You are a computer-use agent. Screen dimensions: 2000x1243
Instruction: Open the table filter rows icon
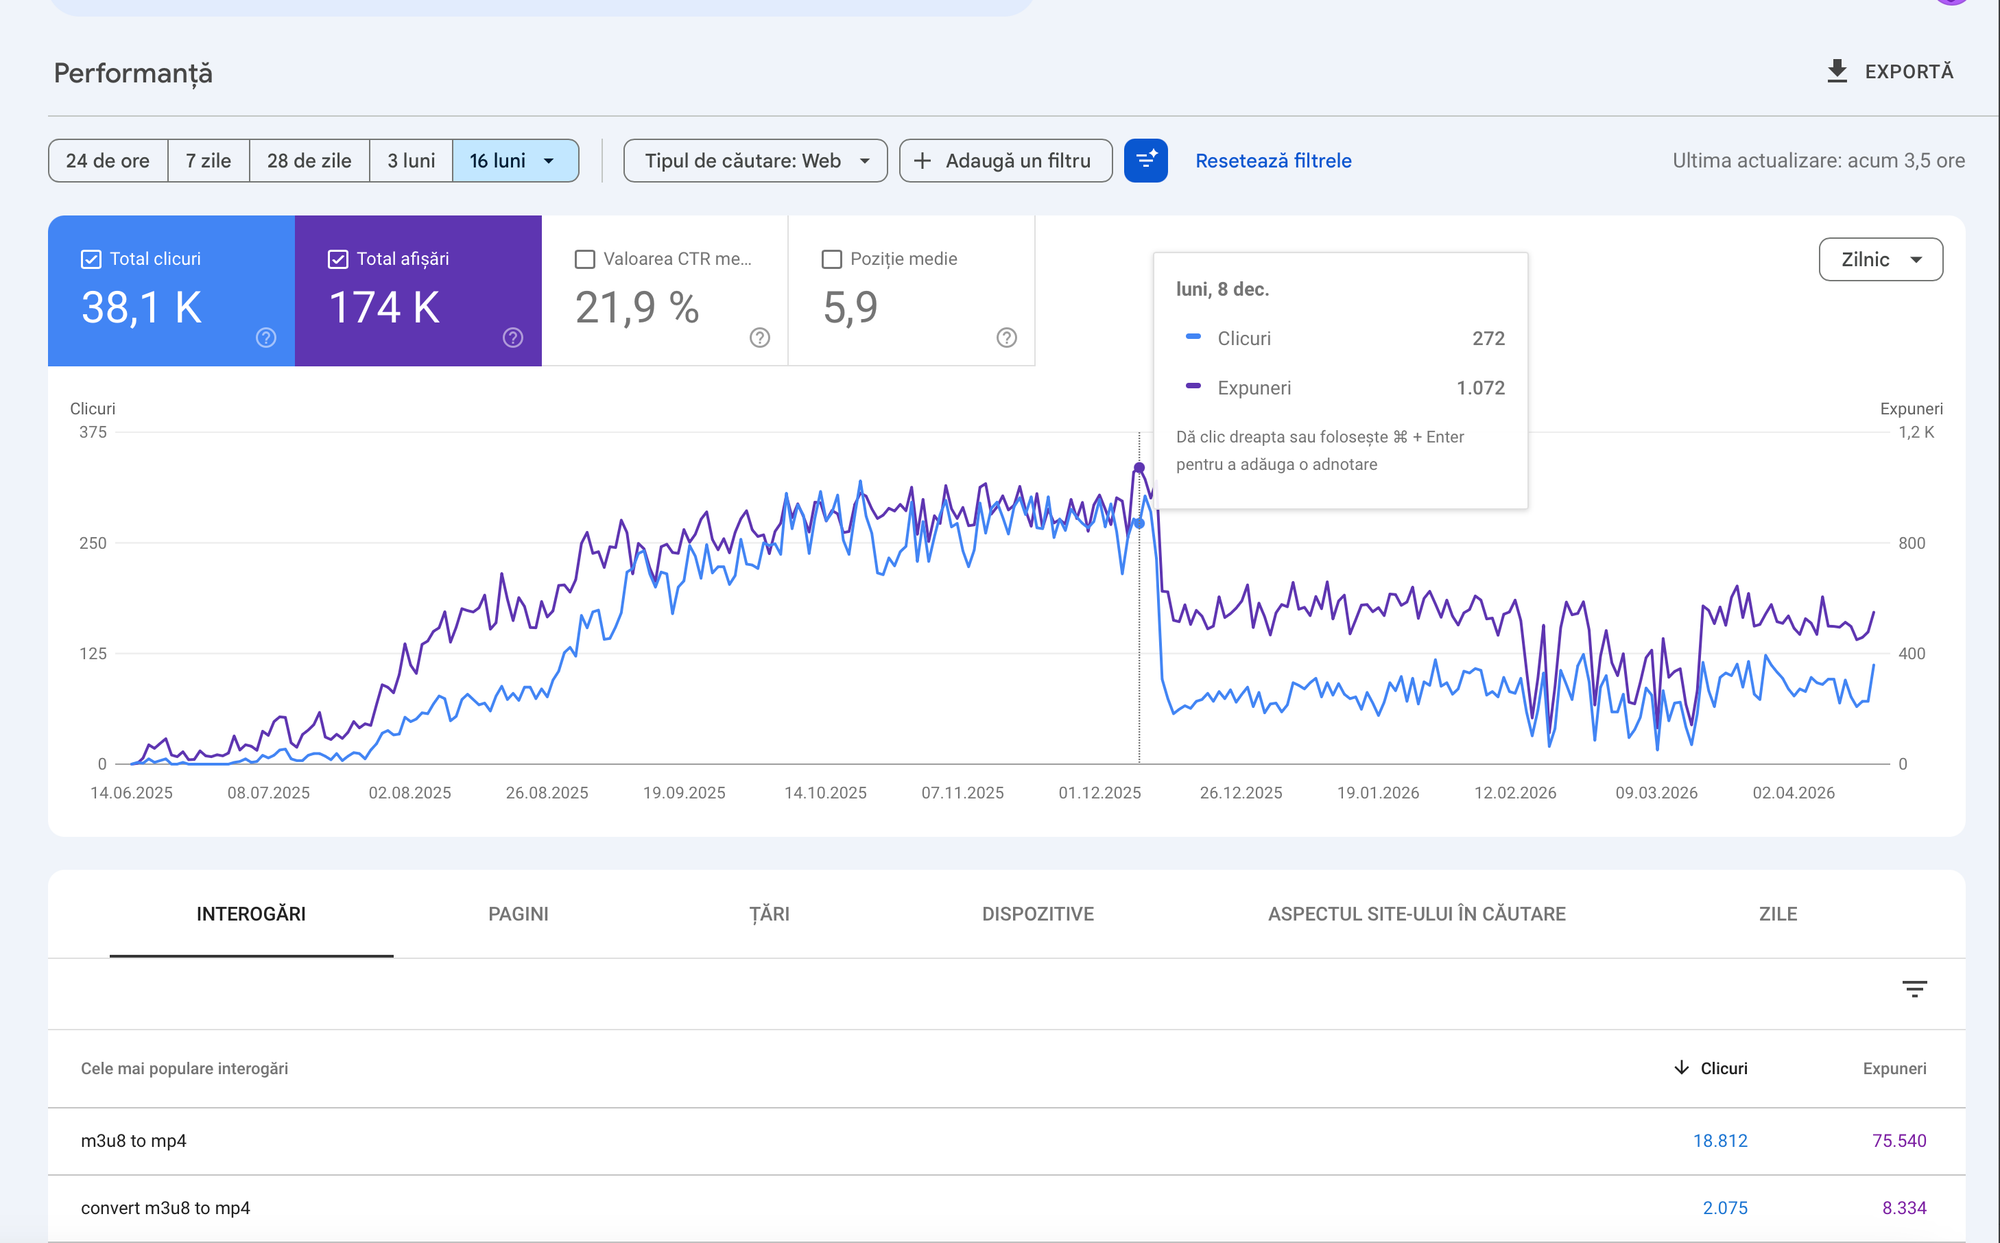(x=1914, y=989)
